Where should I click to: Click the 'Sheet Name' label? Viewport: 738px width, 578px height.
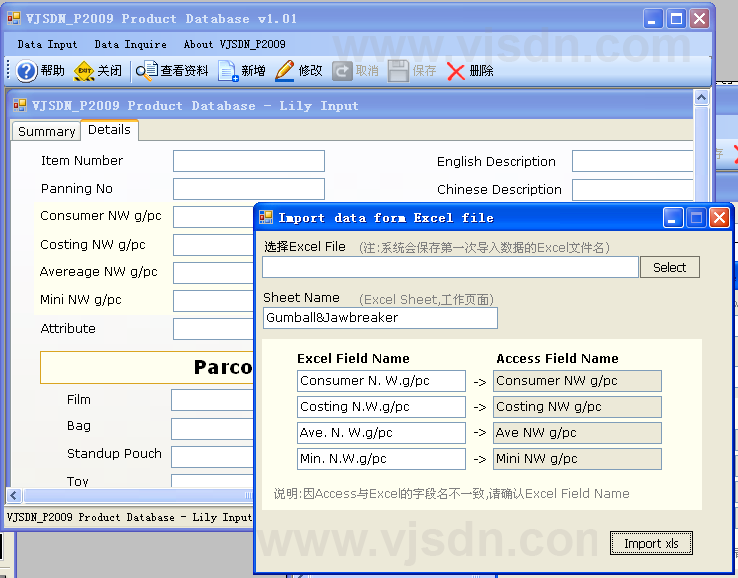301,297
